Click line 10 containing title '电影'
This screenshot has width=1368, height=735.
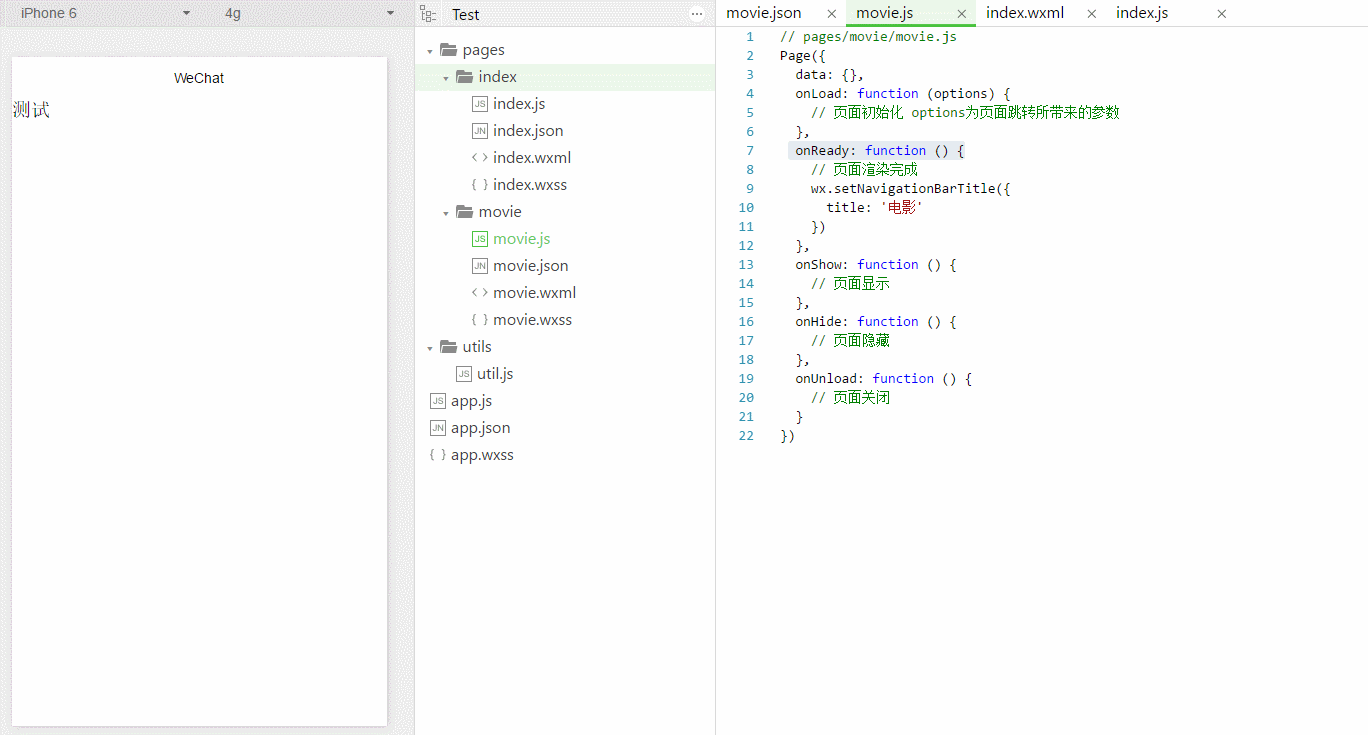click(874, 207)
